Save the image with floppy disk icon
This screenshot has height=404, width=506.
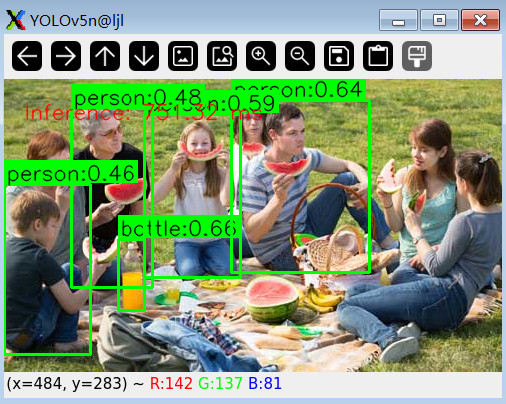[339, 56]
